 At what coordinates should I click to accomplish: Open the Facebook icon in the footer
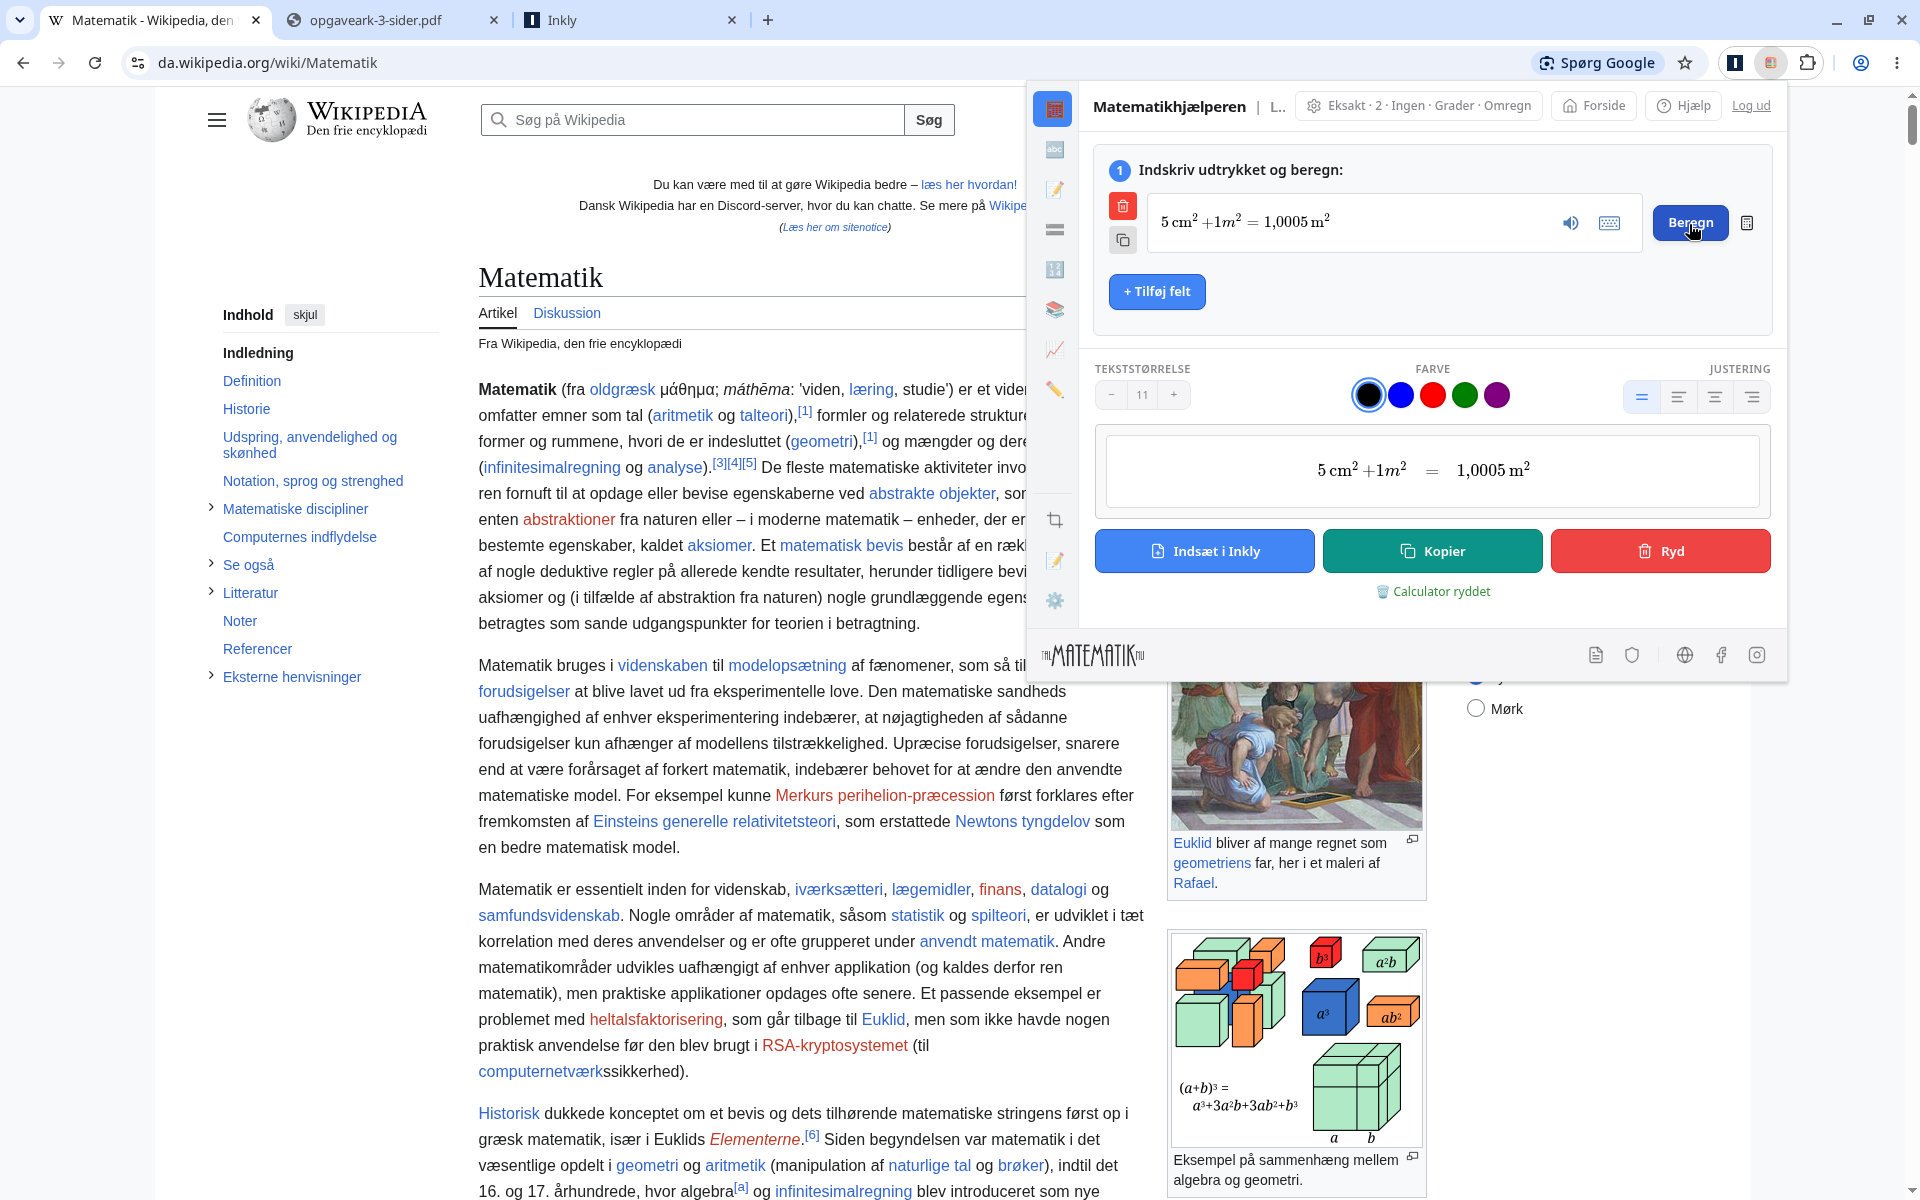coord(1721,655)
